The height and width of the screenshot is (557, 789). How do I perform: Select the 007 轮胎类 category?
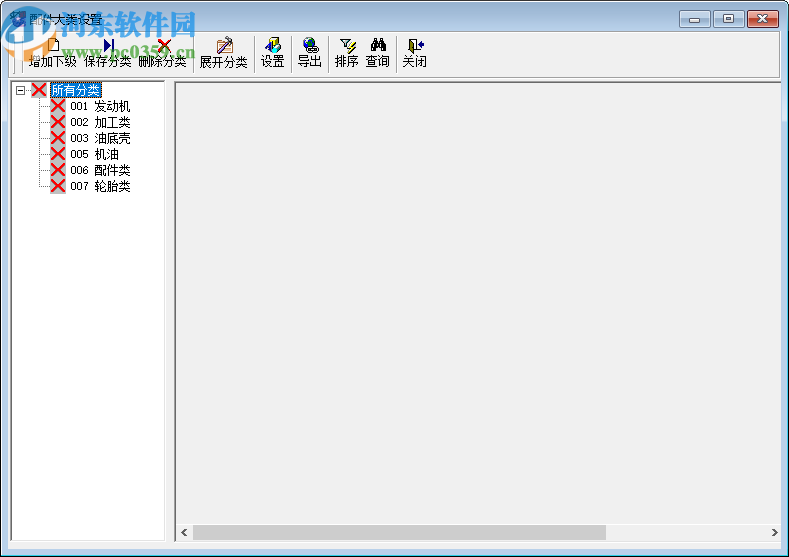(x=100, y=186)
